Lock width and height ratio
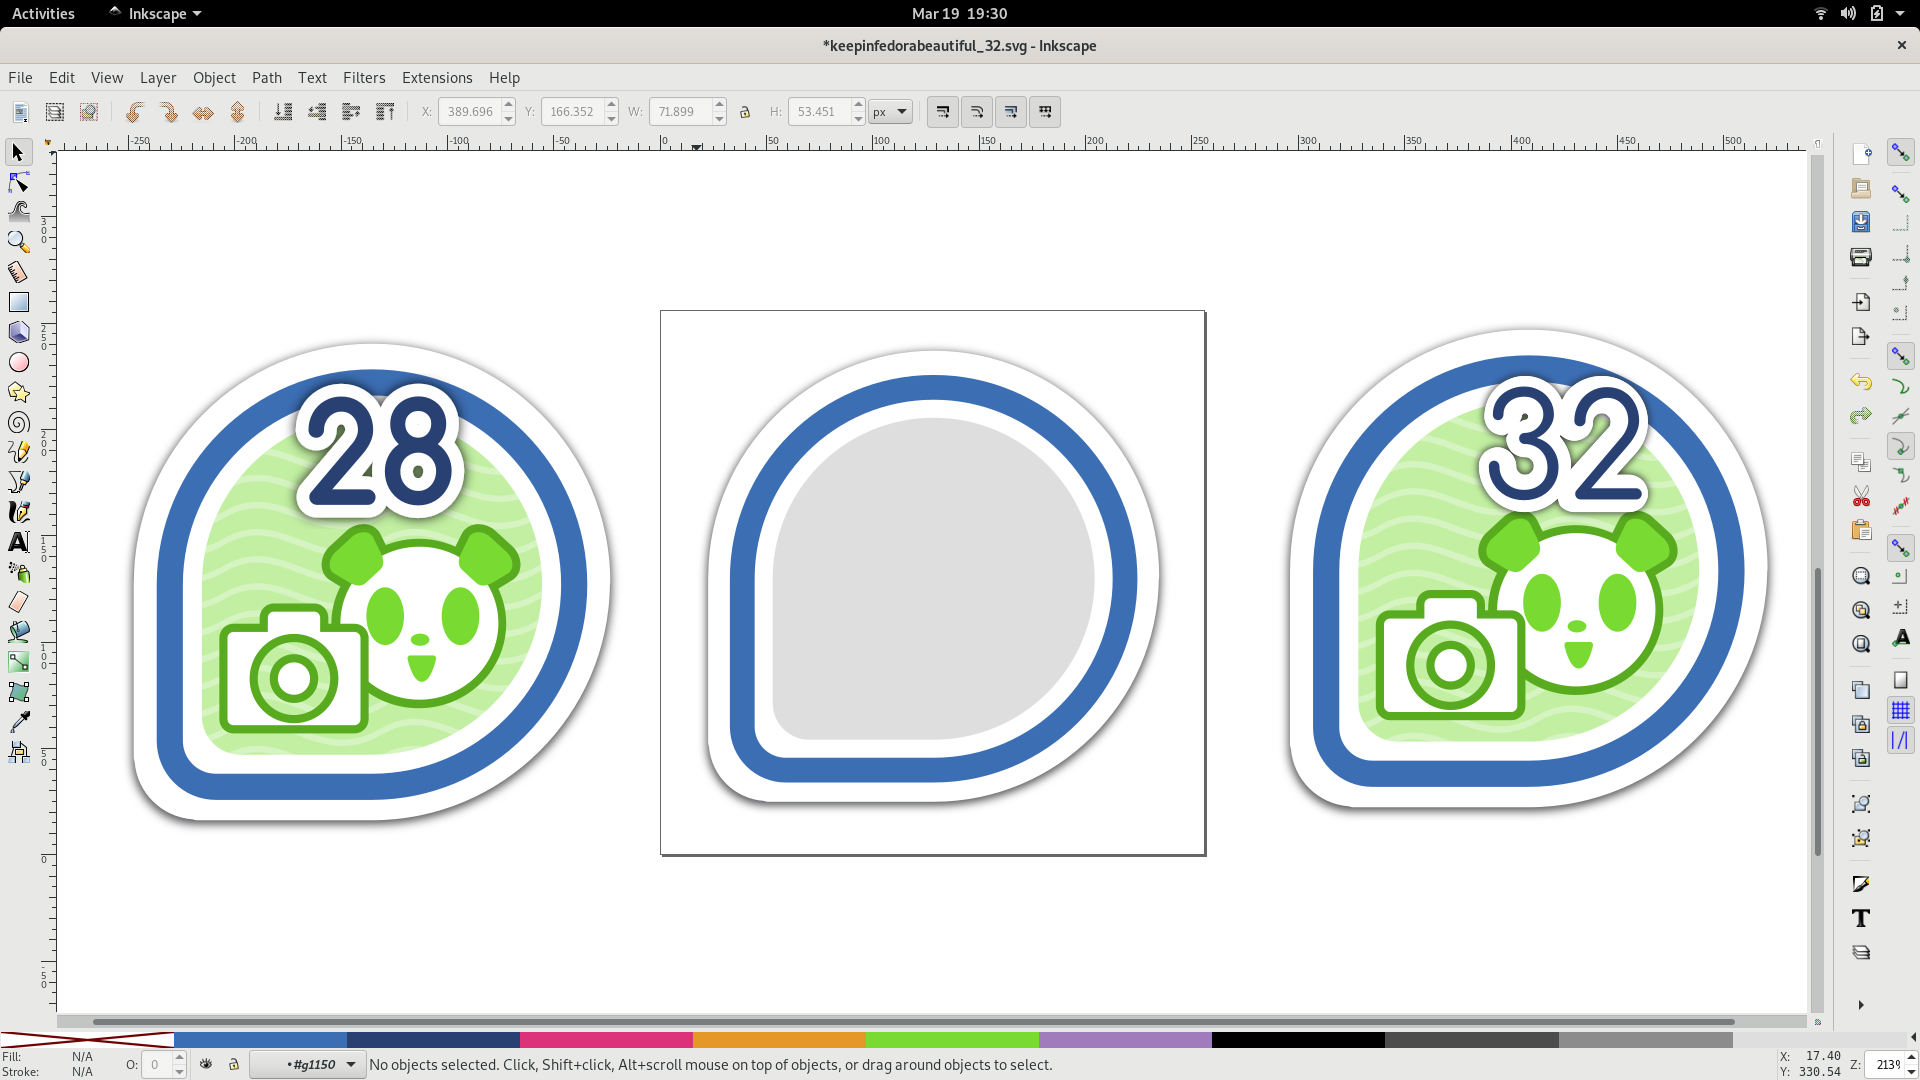1920x1080 pixels. pyautogui.click(x=745, y=112)
